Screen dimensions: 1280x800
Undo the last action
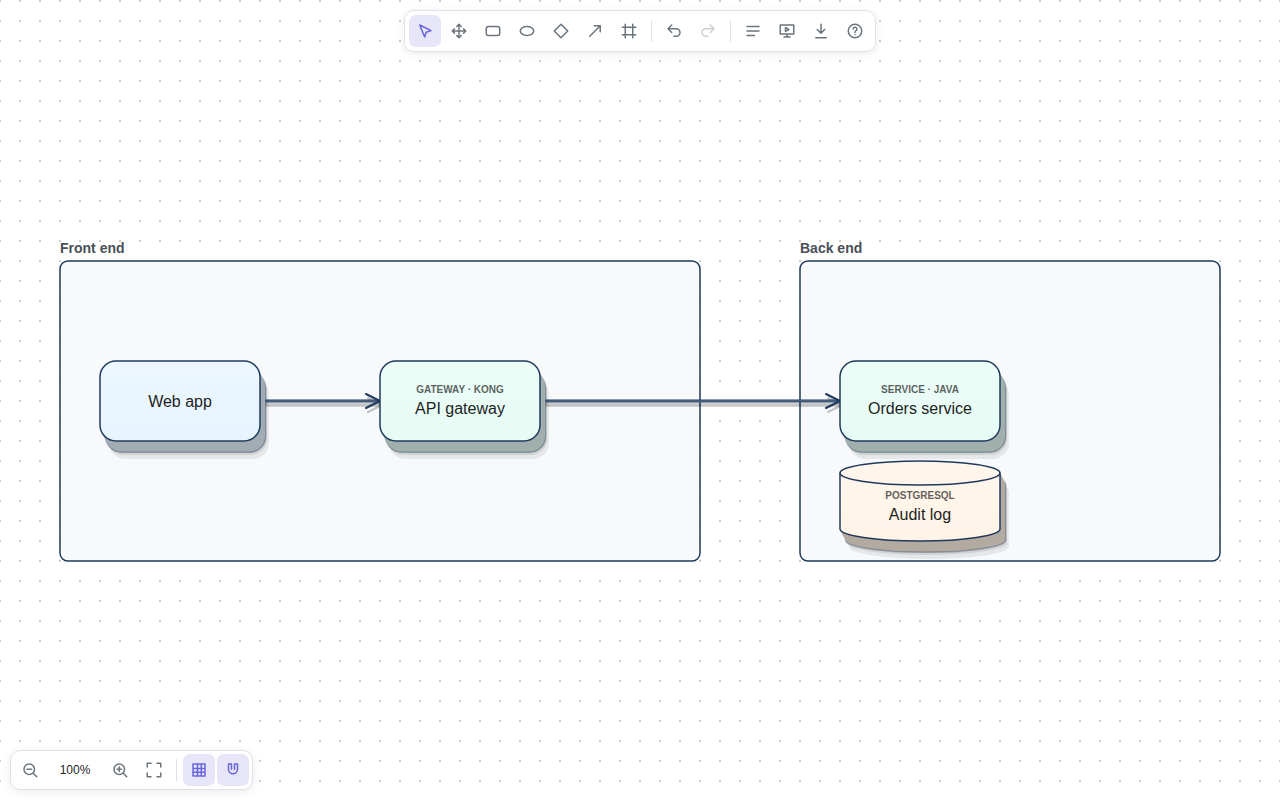(x=674, y=31)
